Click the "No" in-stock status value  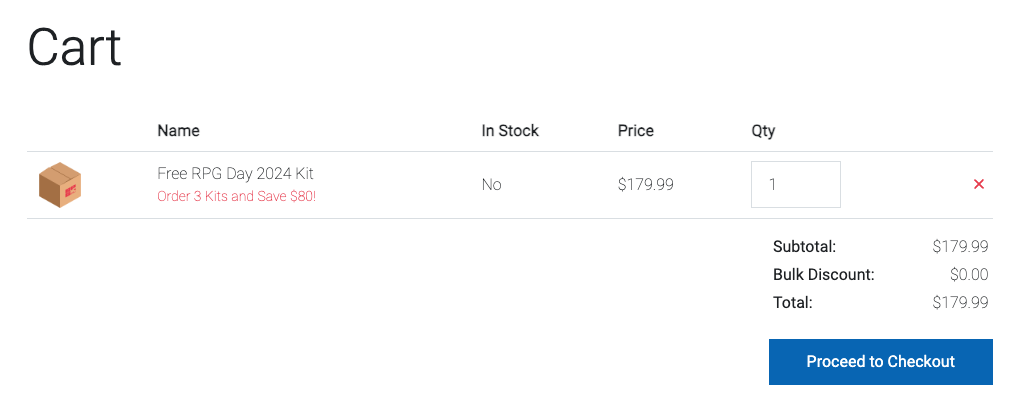(x=492, y=185)
